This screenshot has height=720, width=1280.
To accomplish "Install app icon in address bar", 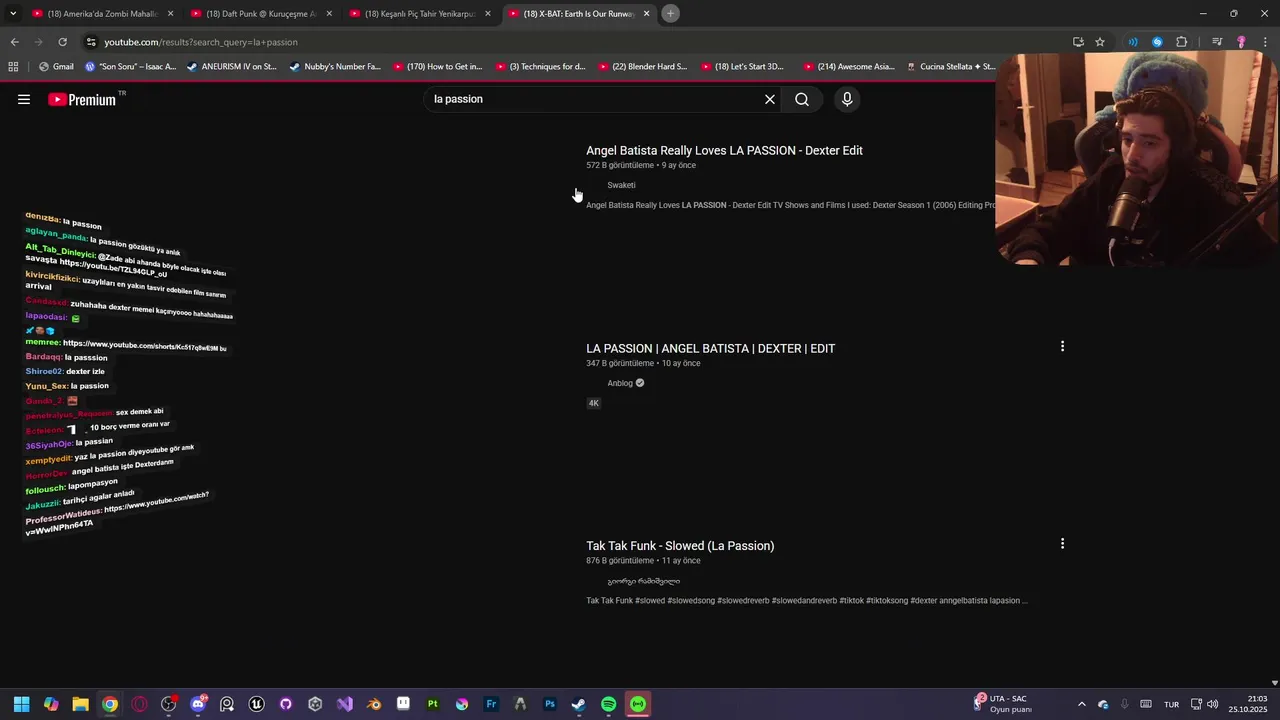I will click(x=1078, y=42).
